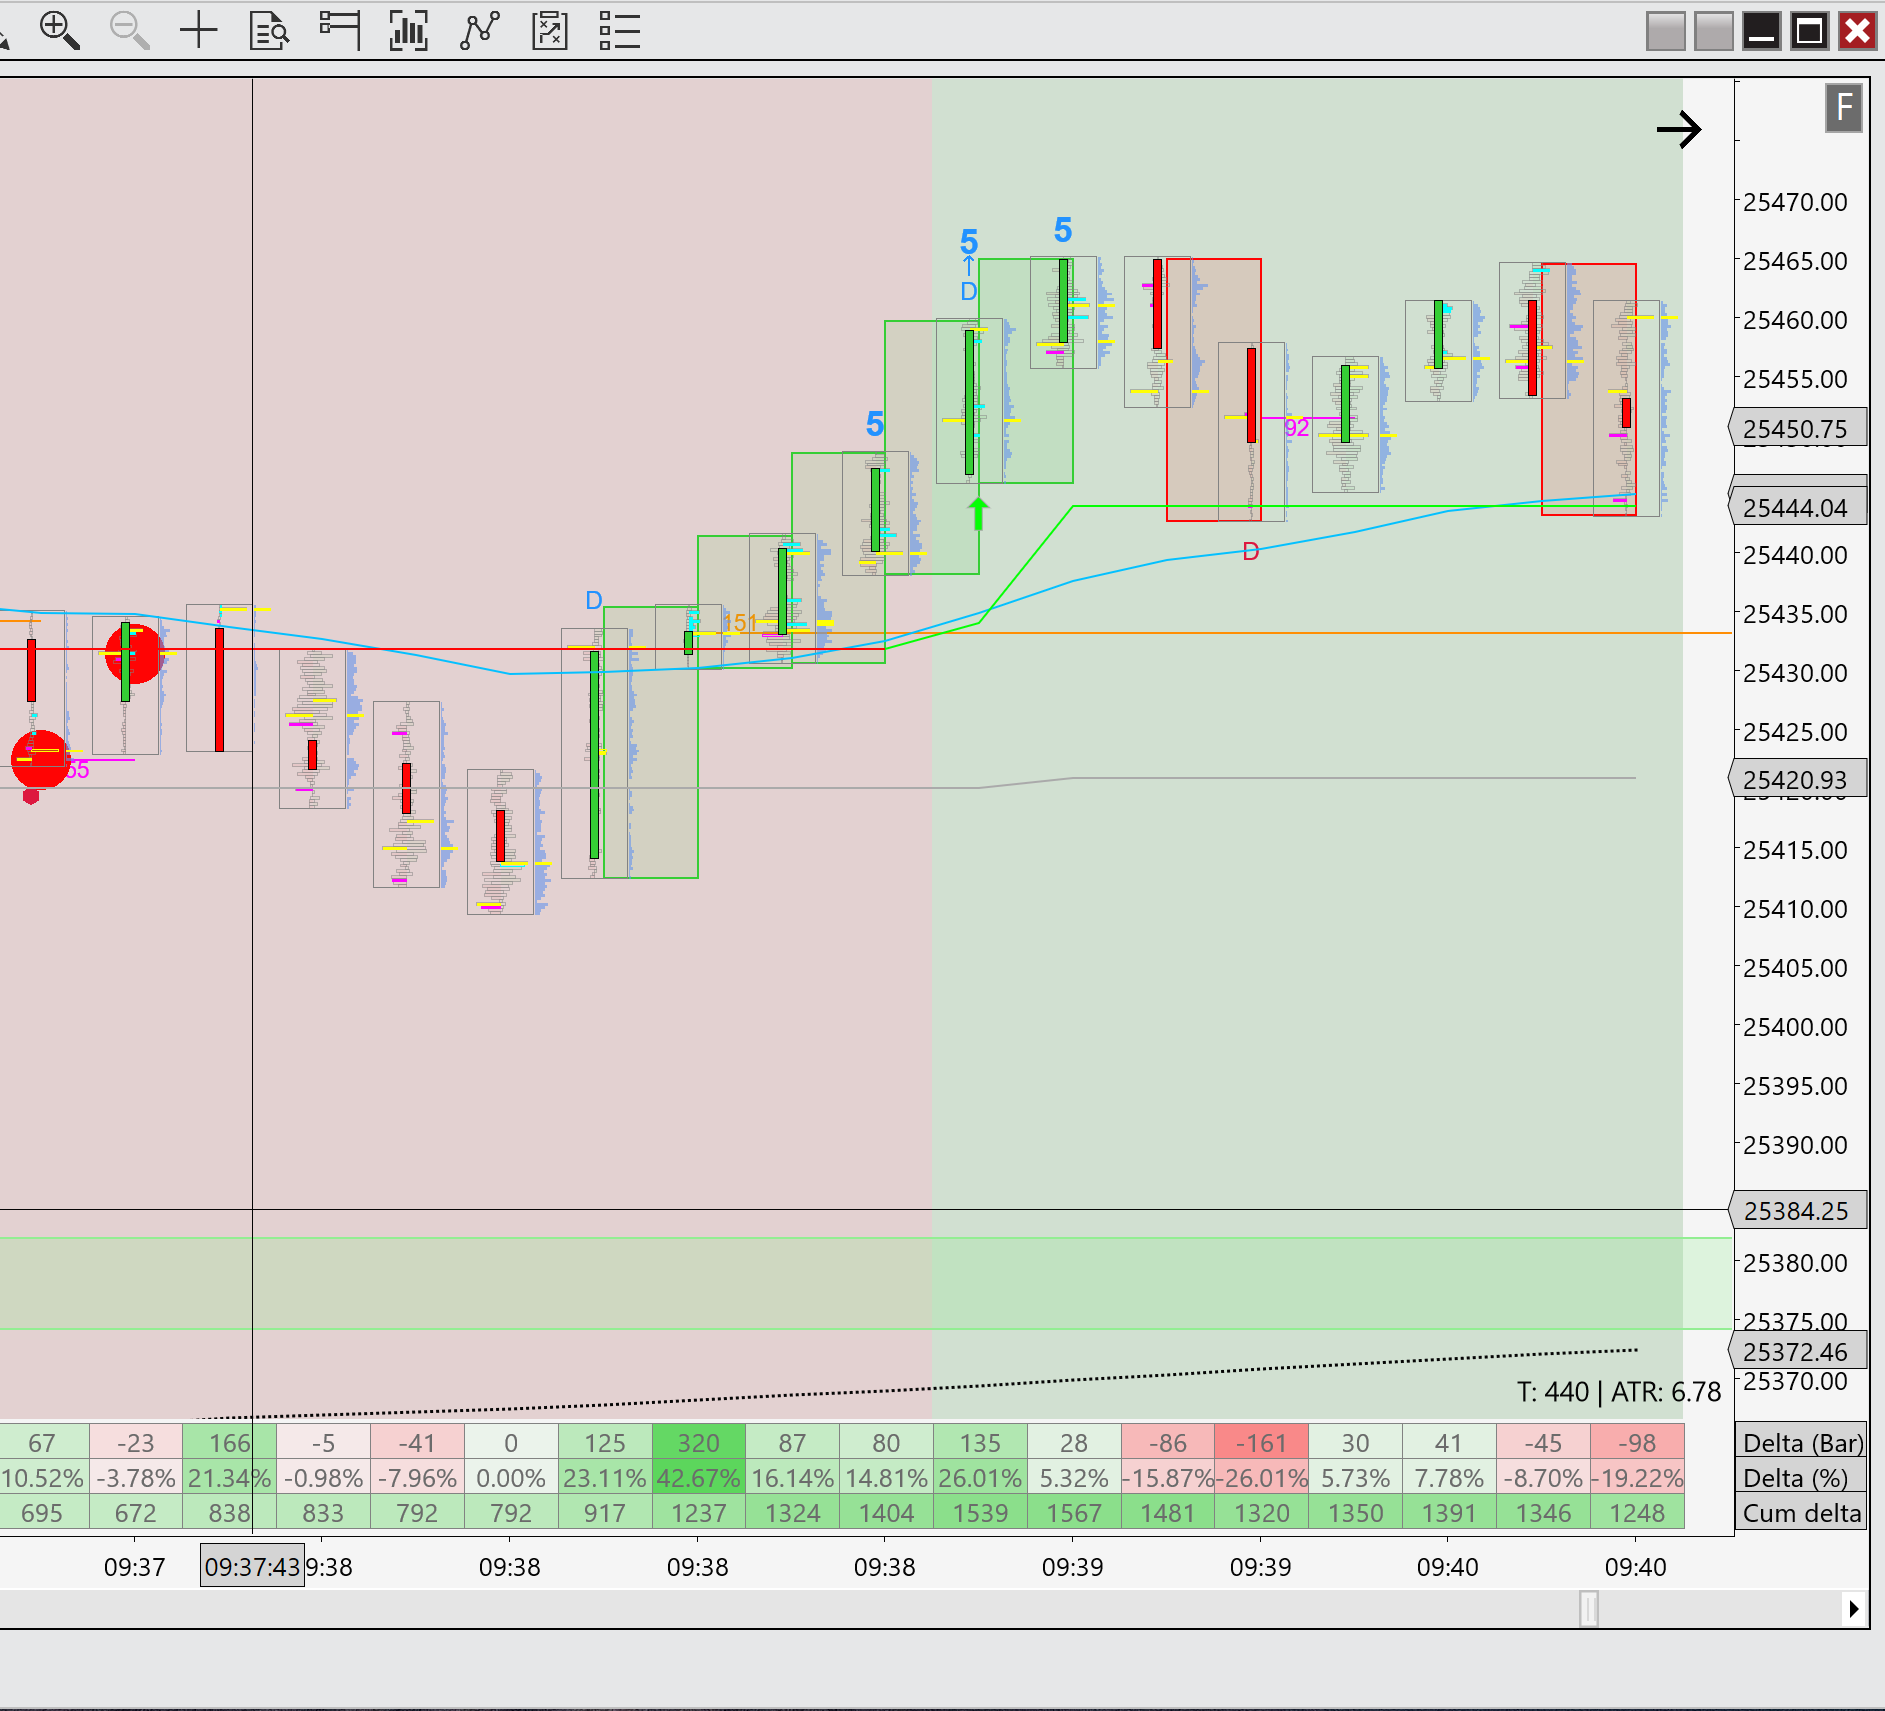
Task: Click the scrollbar right arrow
Action: 1854,1609
